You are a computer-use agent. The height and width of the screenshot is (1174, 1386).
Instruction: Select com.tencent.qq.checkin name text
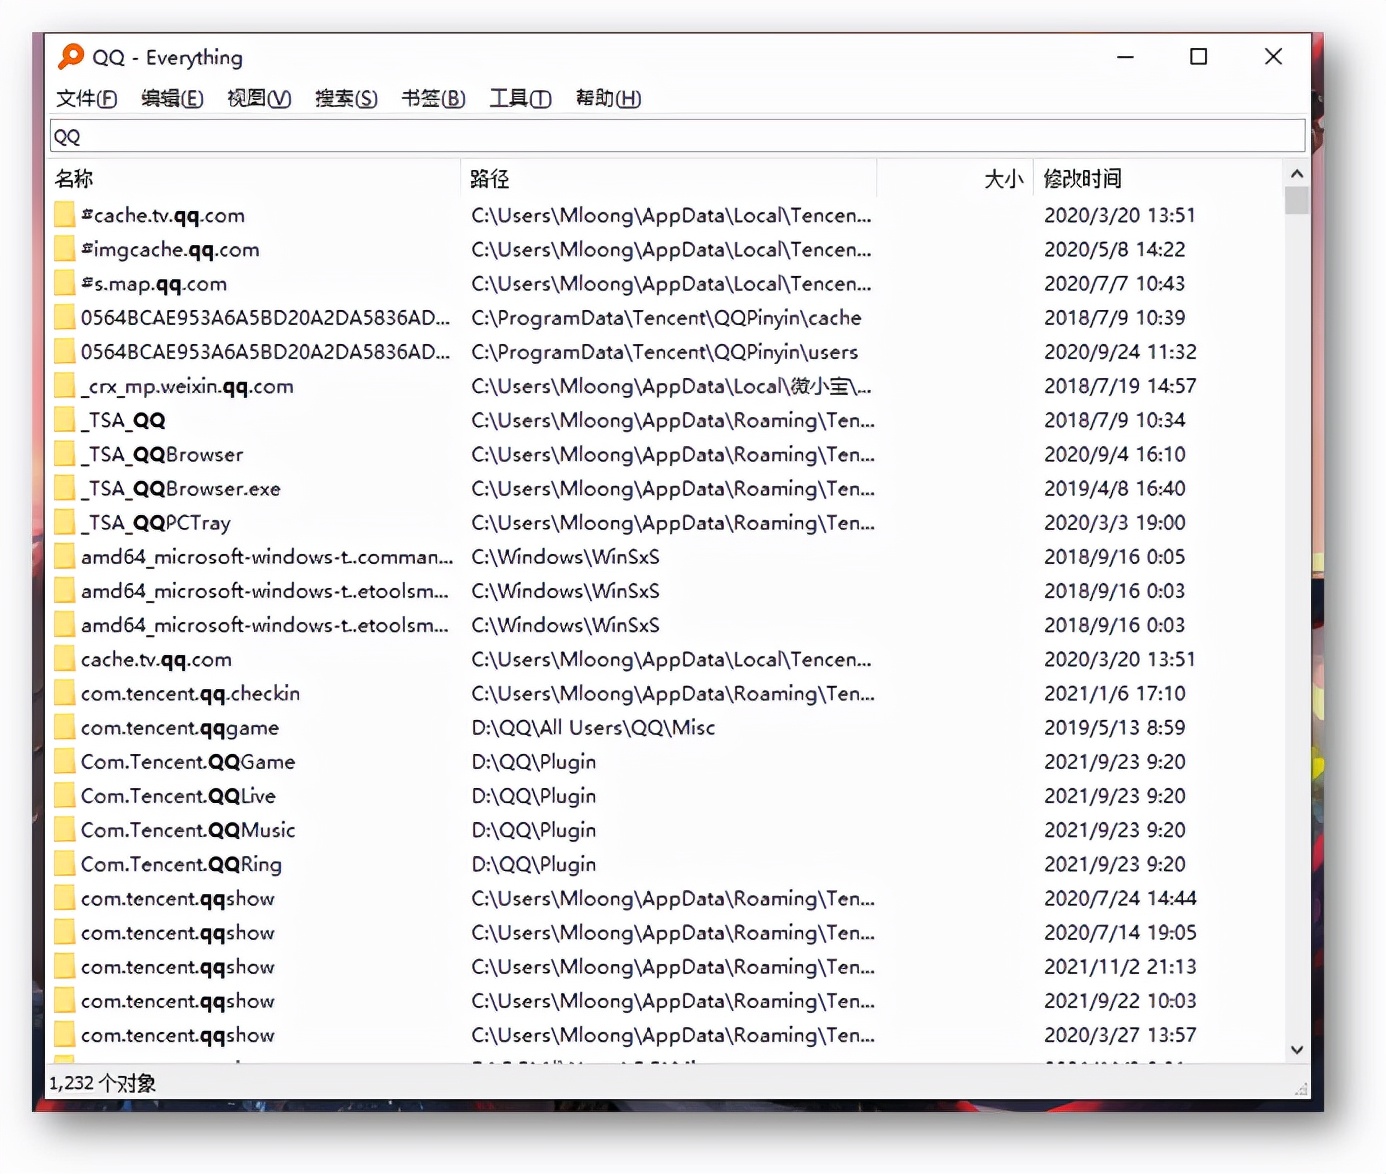pos(190,693)
